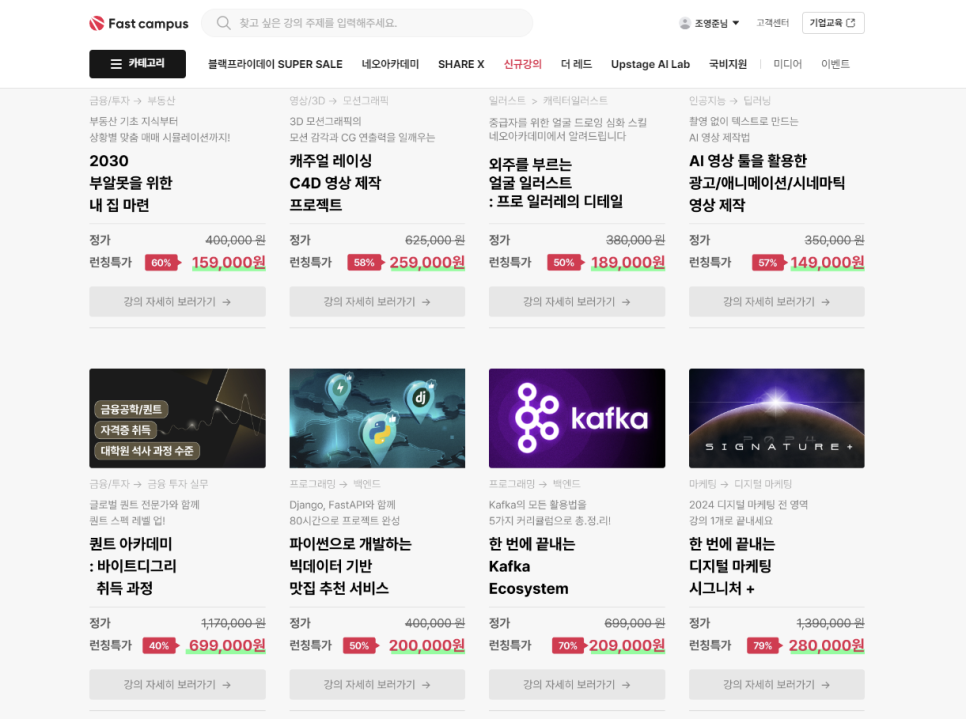Open the 미디어 menu item
966x719 pixels.
pos(787,64)
